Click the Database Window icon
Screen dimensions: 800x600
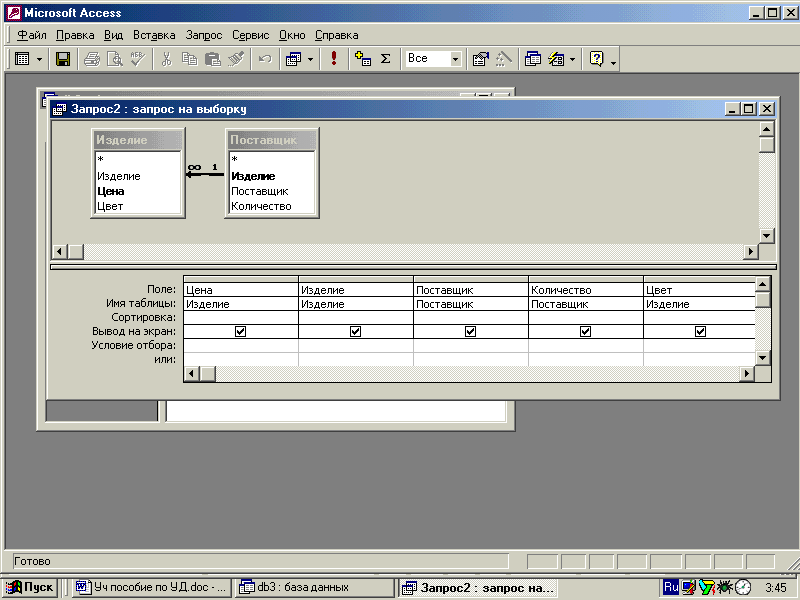click(x=533, y=59)
